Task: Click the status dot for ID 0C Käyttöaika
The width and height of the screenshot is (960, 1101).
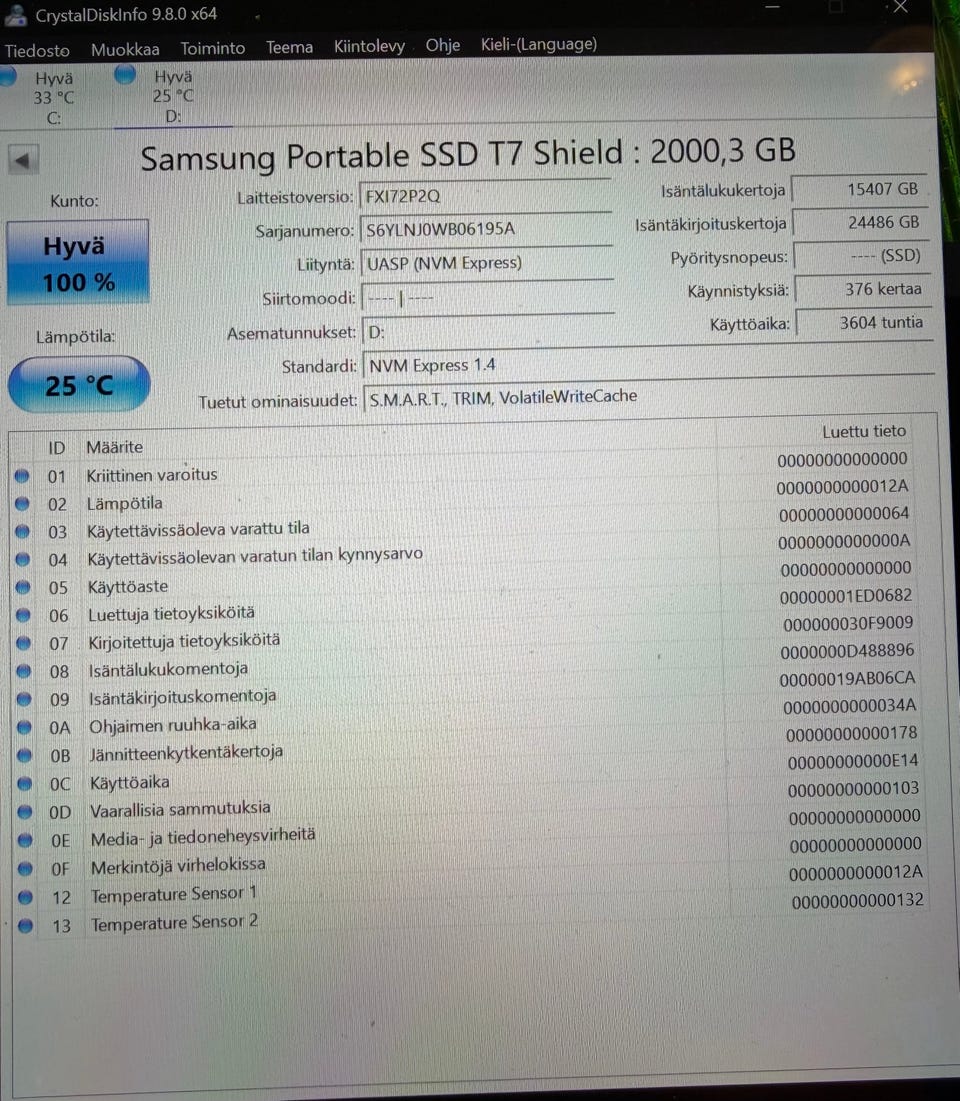Action: [25, 783]
